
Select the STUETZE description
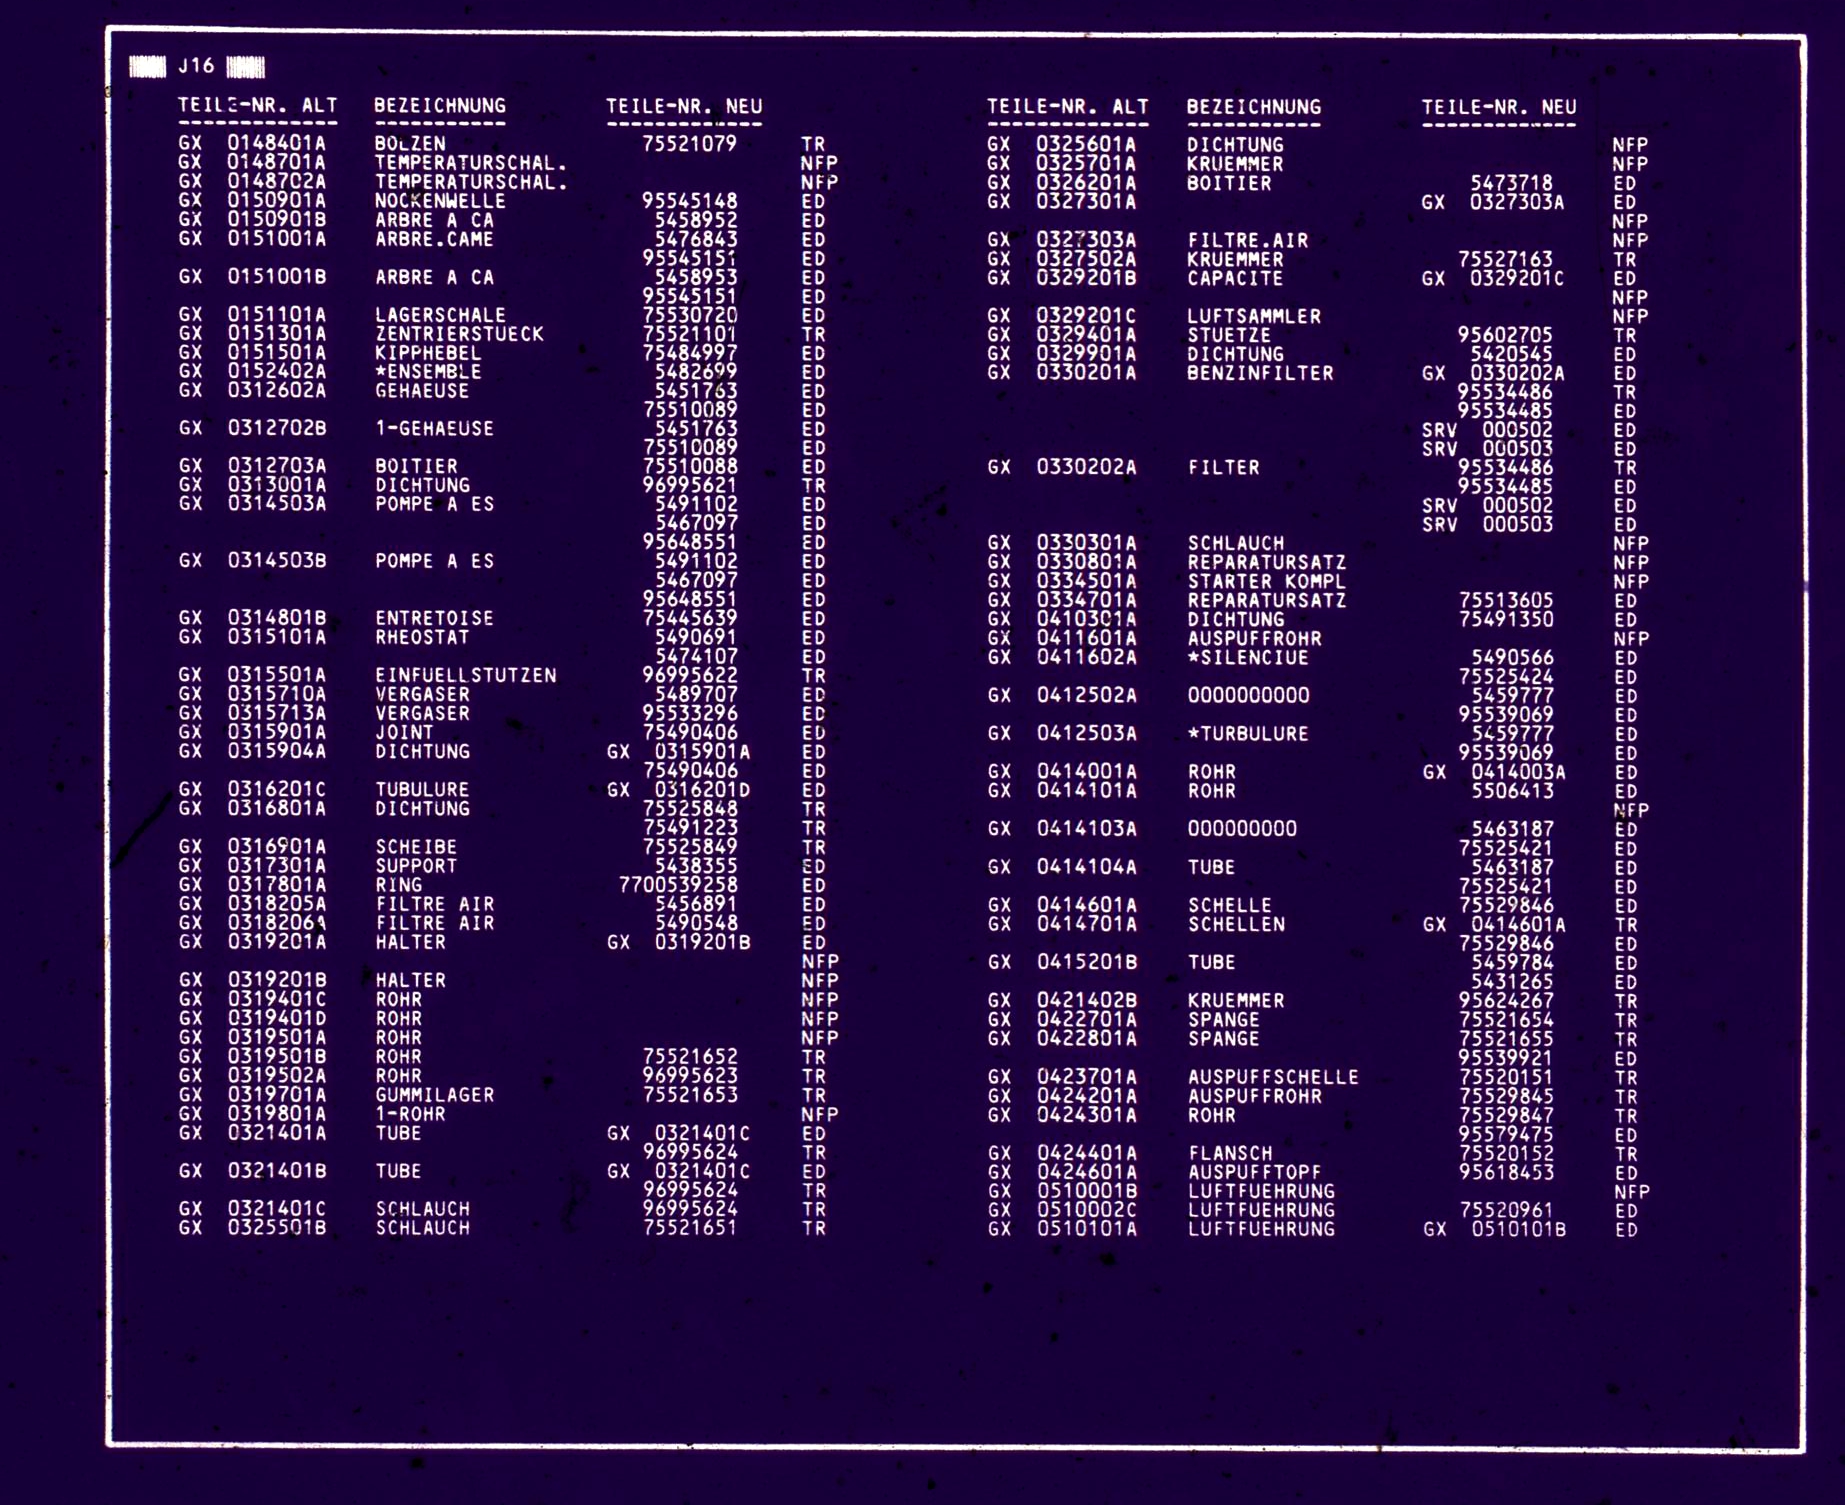1229,335
